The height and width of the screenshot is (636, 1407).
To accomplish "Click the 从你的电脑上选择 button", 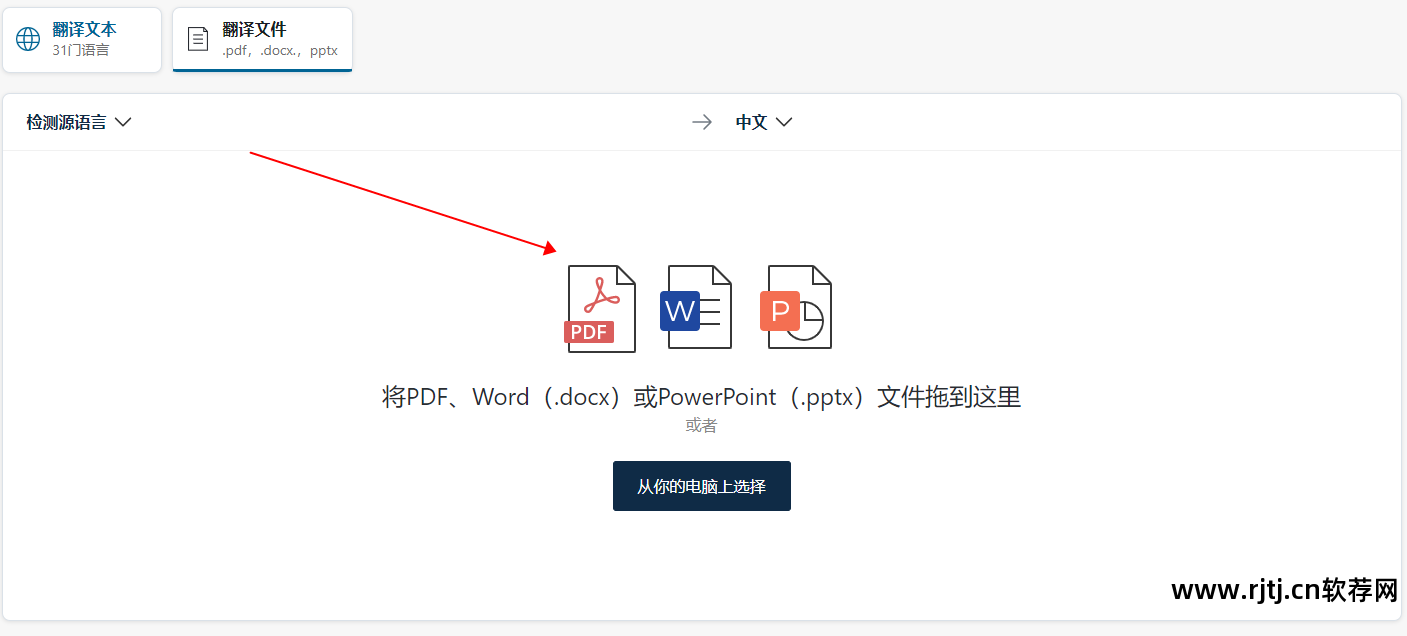I will (x=702, y=486).
